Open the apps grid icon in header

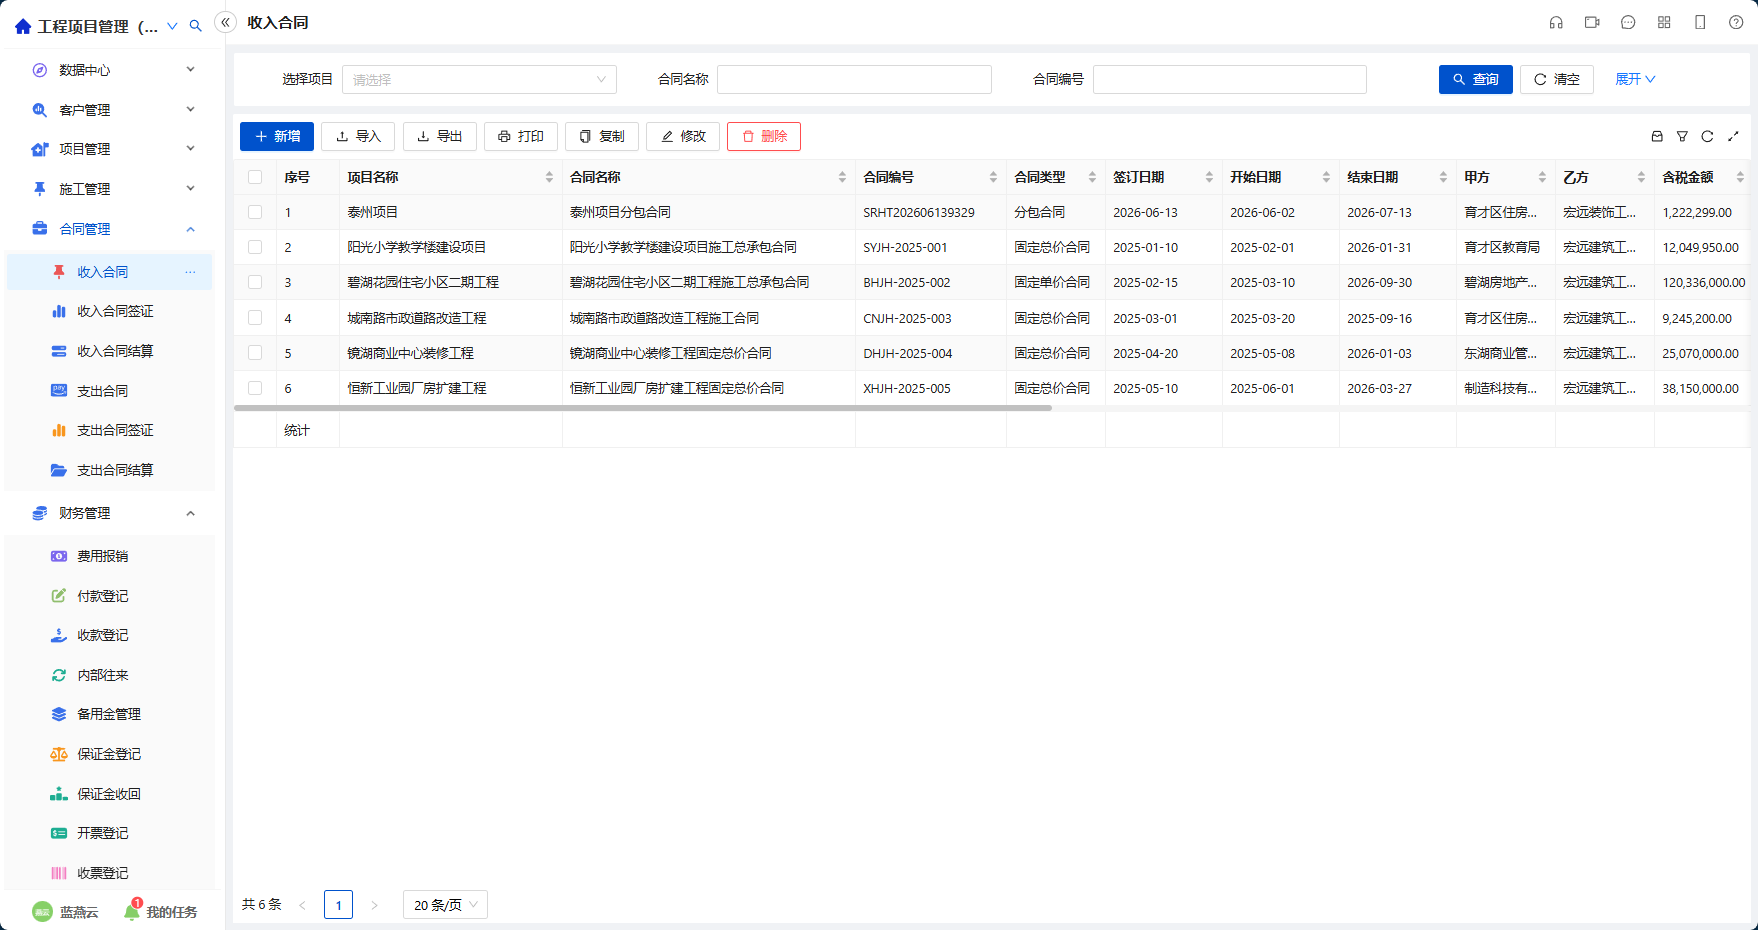pyautogui.click(x=1664, y=22)
